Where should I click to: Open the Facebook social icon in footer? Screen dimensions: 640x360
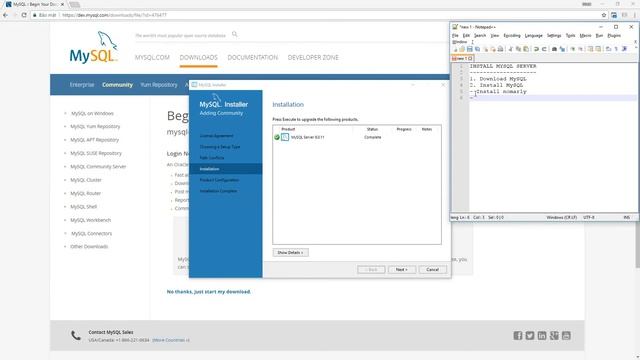point(518,336)
